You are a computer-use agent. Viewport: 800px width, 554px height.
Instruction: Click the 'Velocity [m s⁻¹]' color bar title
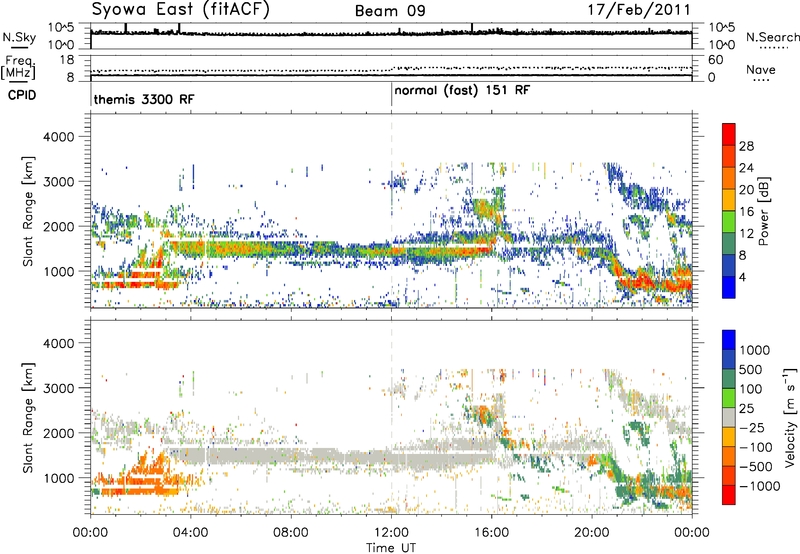pos(790,417)
